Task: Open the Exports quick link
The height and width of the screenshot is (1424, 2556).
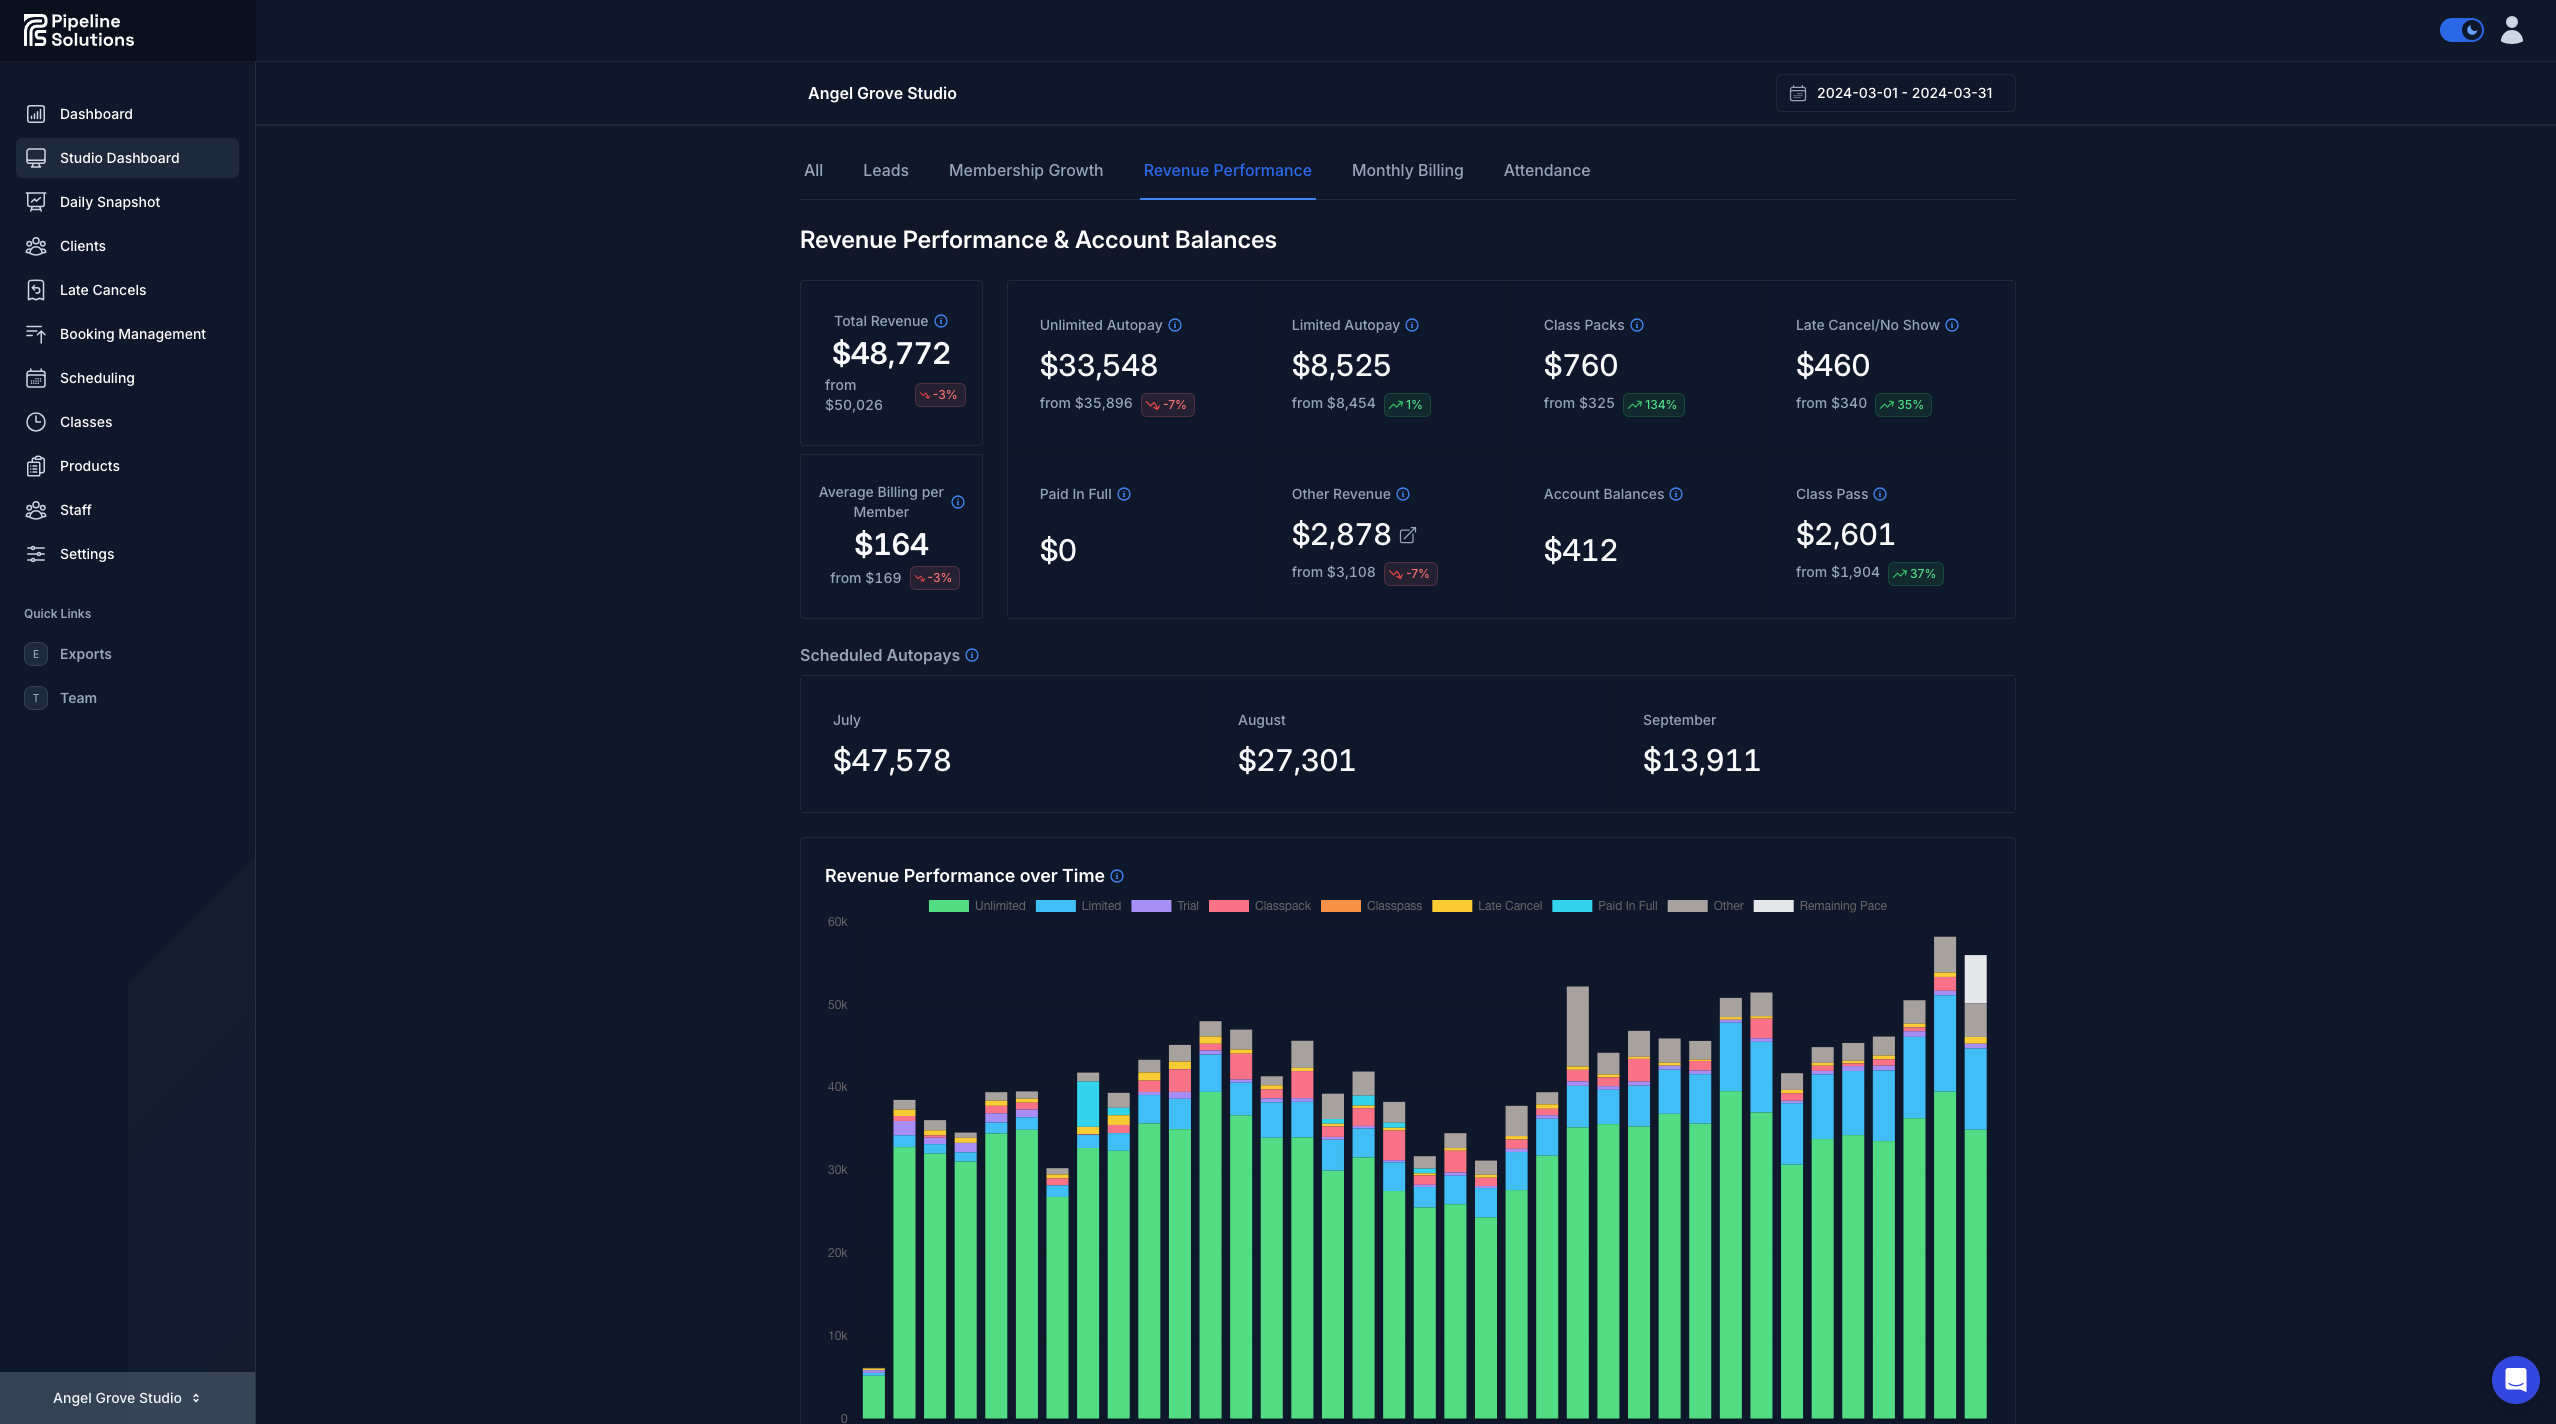Action: pyautogui.click(x=85, y=654)
